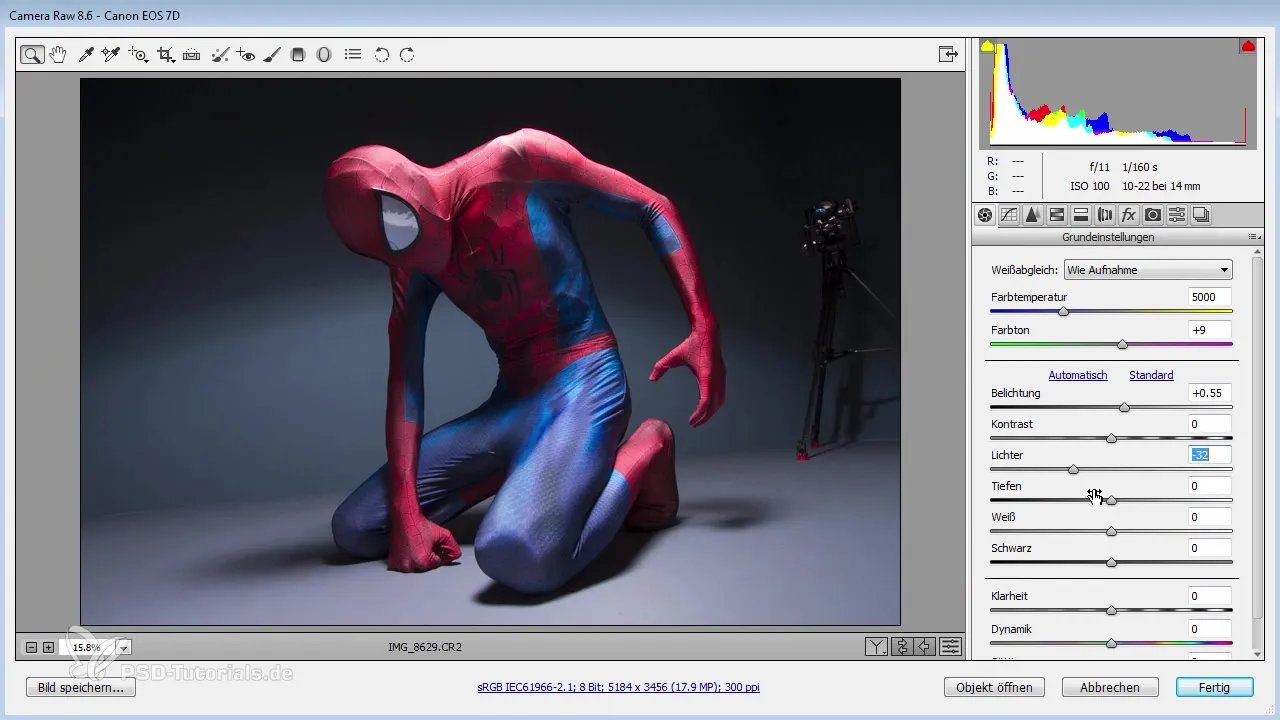Rotate image clockwise
The width and height of the screenshot is (1280, 720).
click(407, 55)
